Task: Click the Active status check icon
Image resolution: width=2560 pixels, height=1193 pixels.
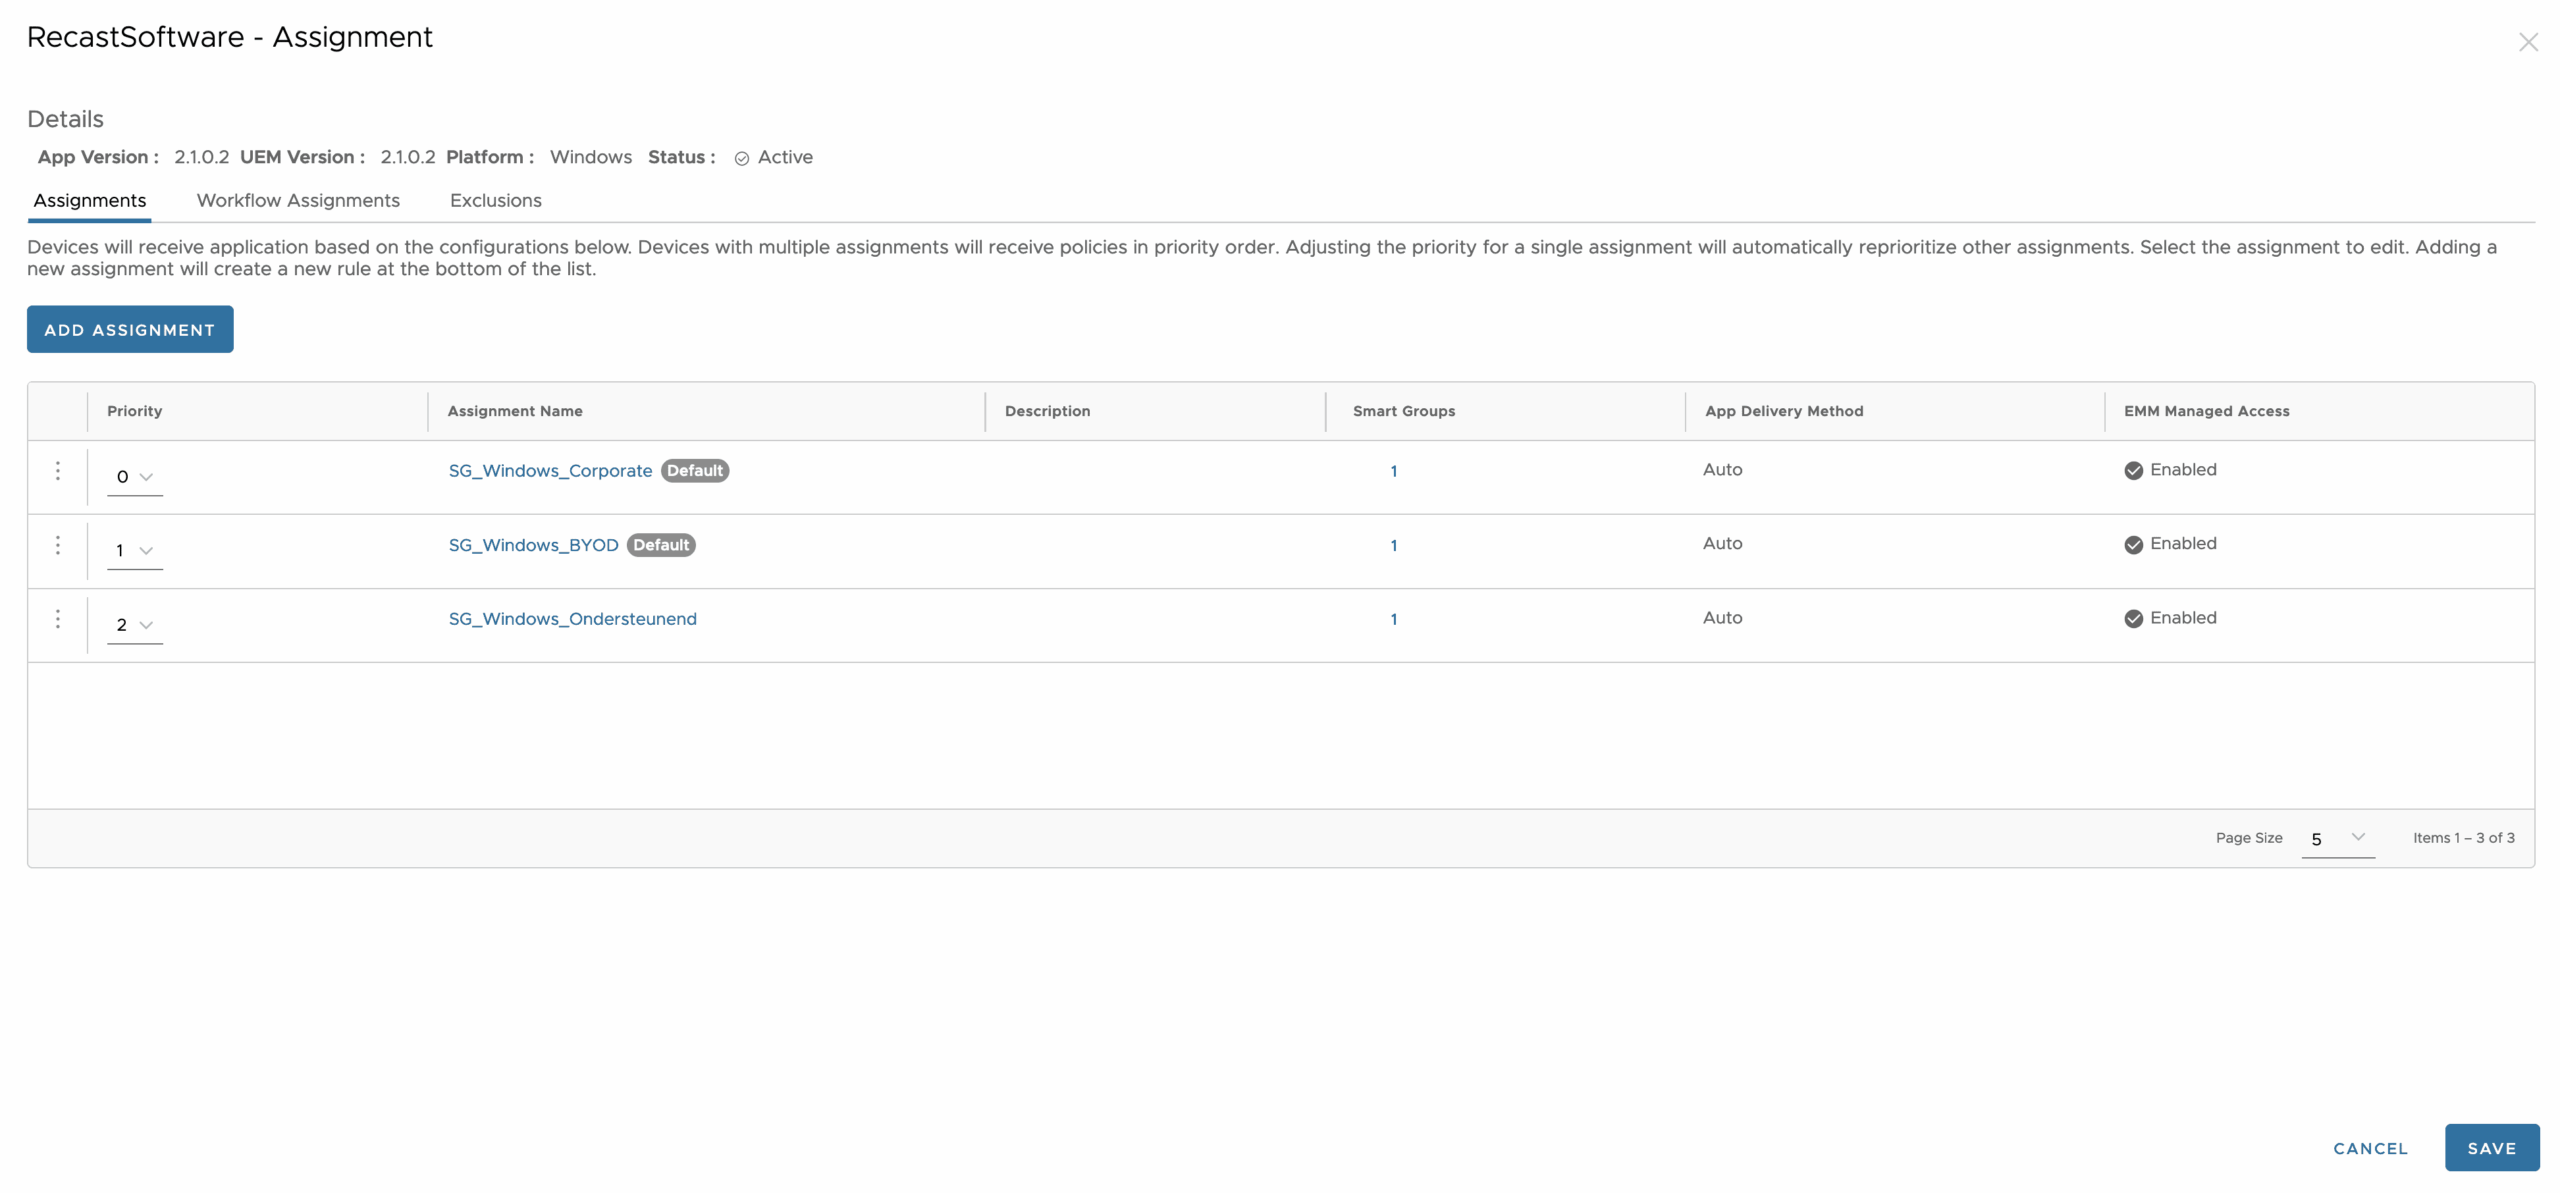Action: coord(741,158)
